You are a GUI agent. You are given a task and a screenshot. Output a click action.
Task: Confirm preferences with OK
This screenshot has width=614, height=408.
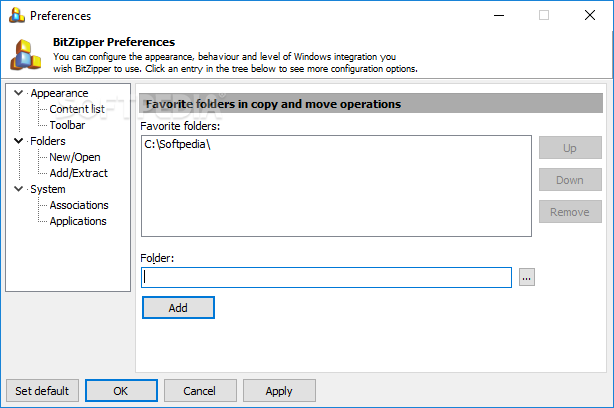[x=121, y=391]
